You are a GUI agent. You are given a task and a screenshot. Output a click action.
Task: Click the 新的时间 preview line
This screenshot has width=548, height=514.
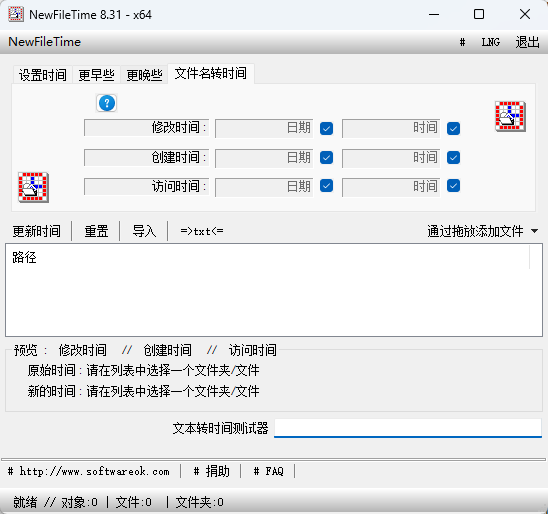(x=143, y=391)
